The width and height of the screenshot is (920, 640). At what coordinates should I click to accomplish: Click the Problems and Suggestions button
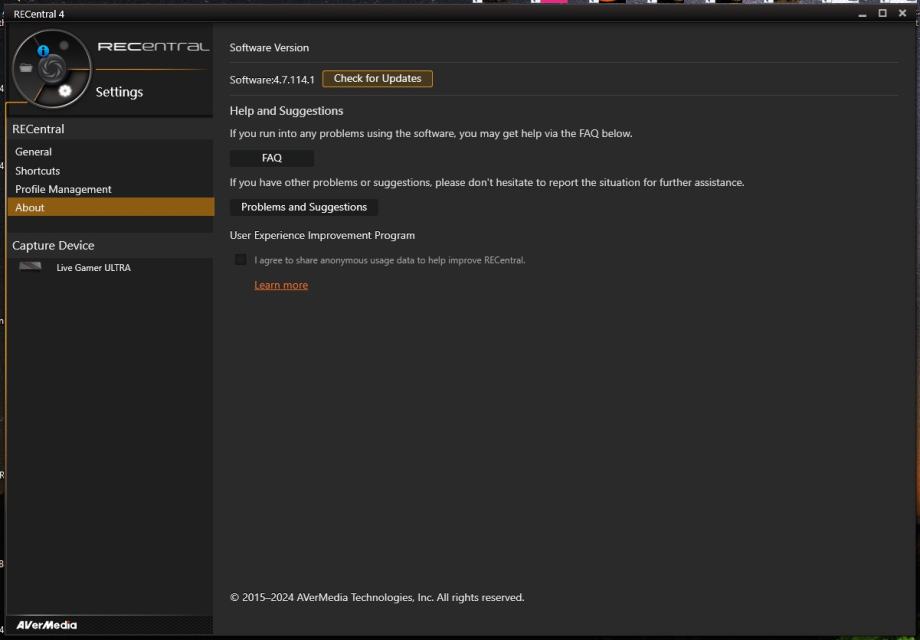304,207
